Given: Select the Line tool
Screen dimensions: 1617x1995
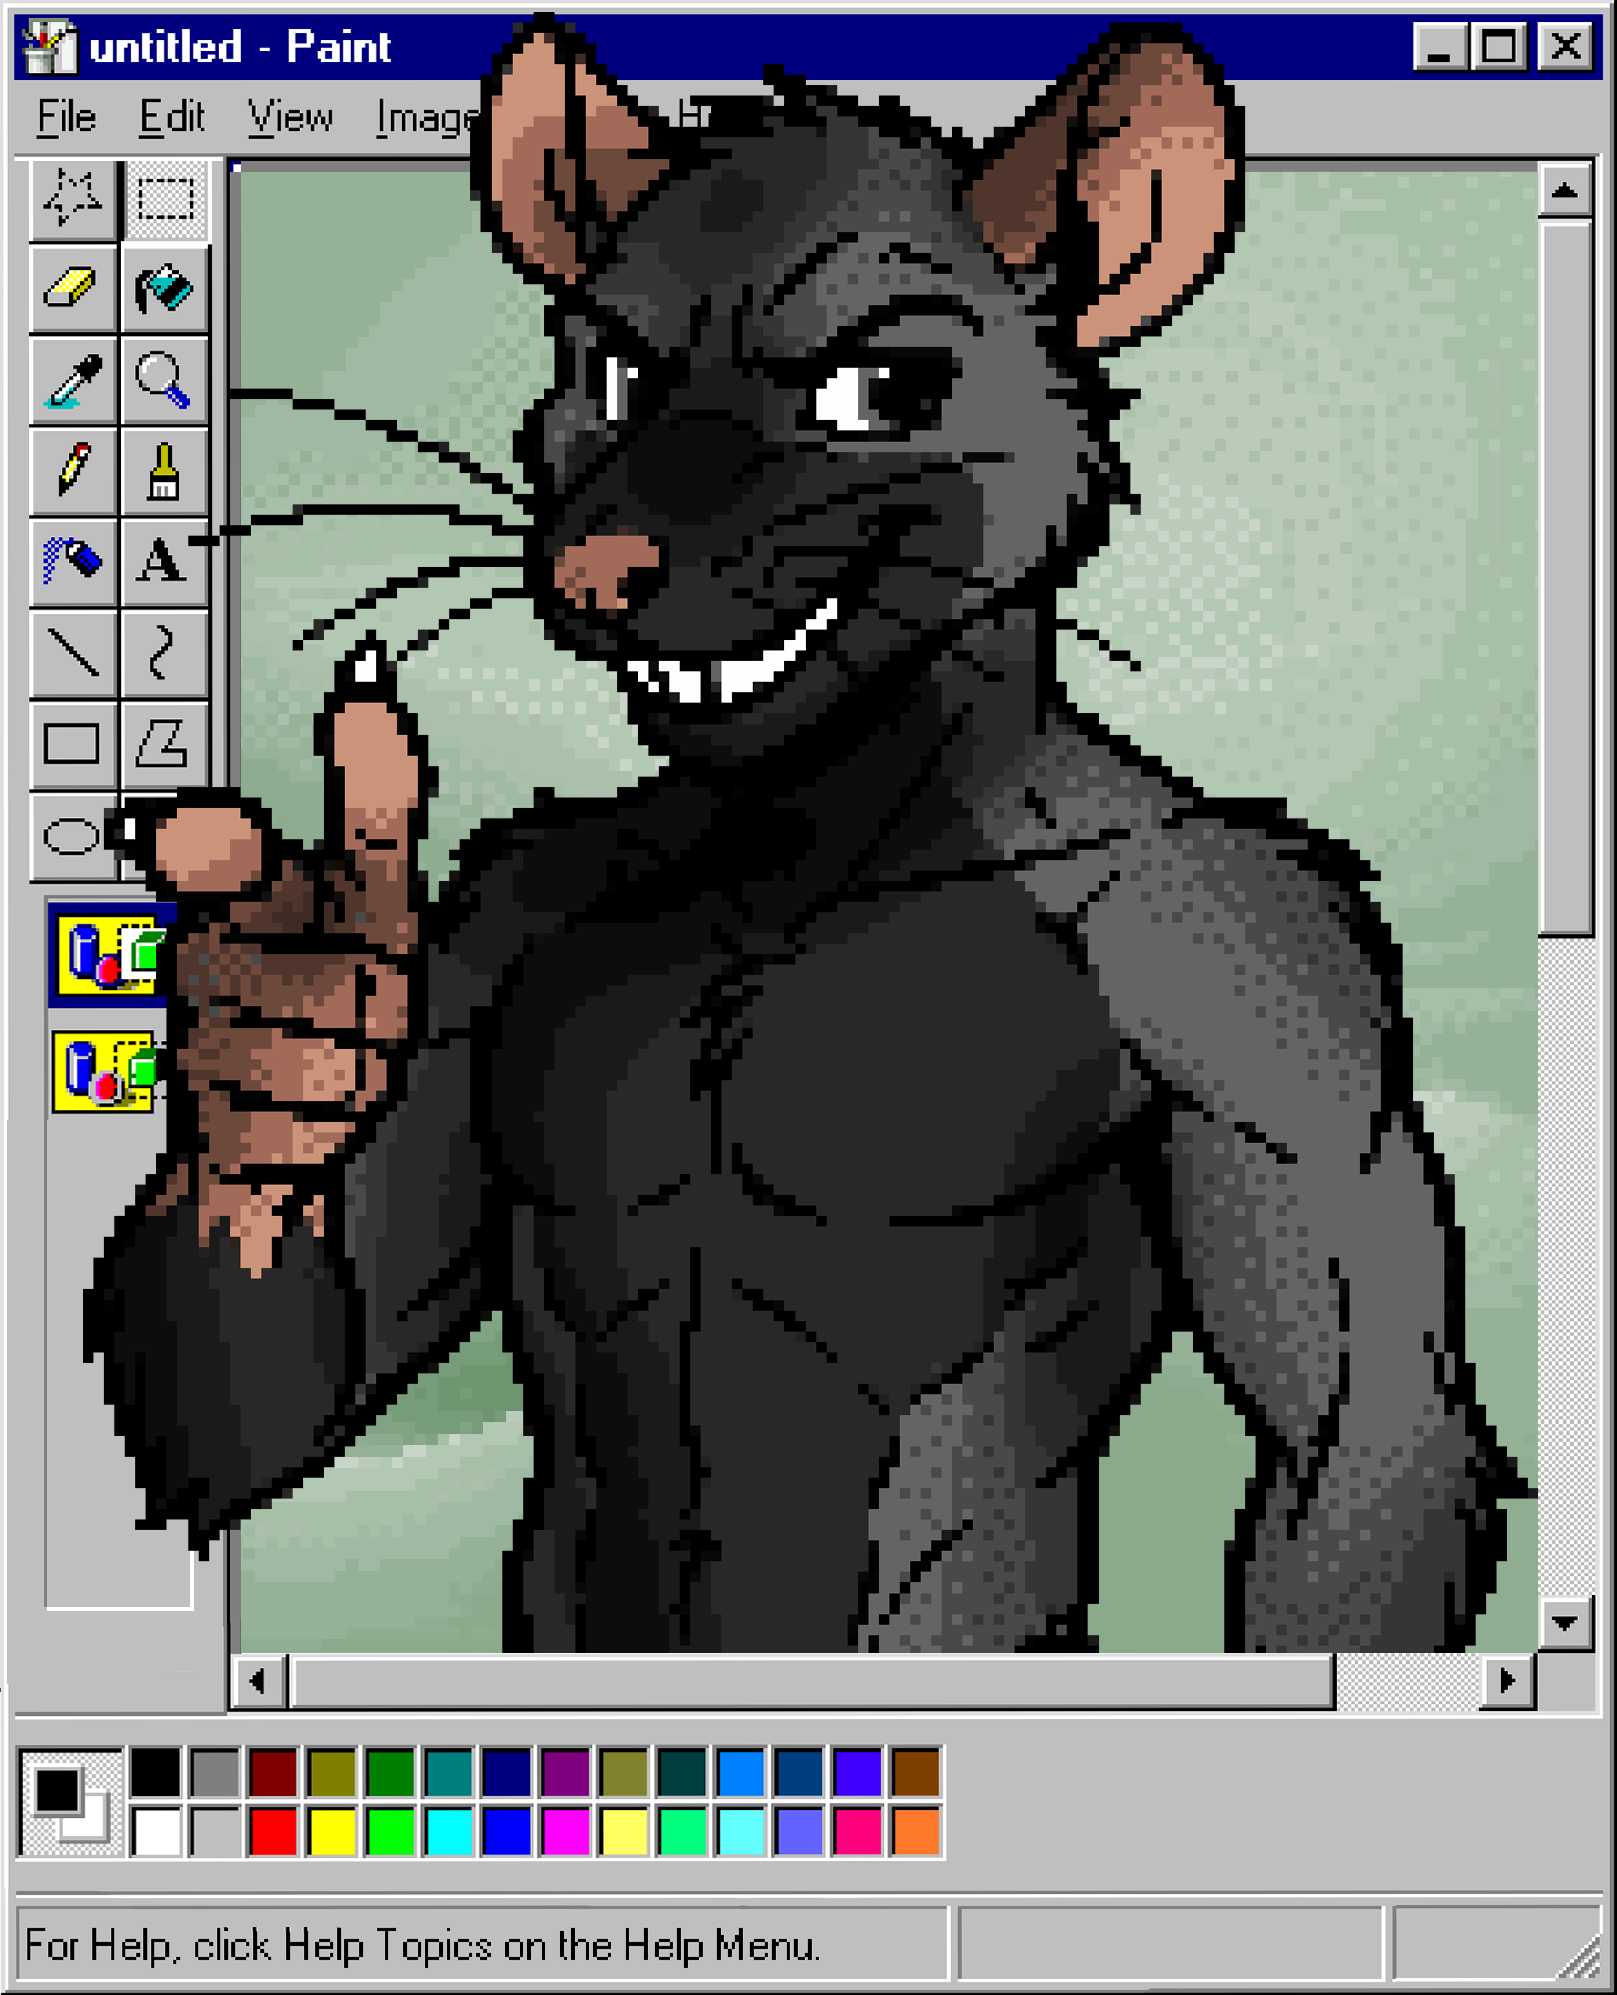Looking at the screenshot, I should tap(72, 652).
